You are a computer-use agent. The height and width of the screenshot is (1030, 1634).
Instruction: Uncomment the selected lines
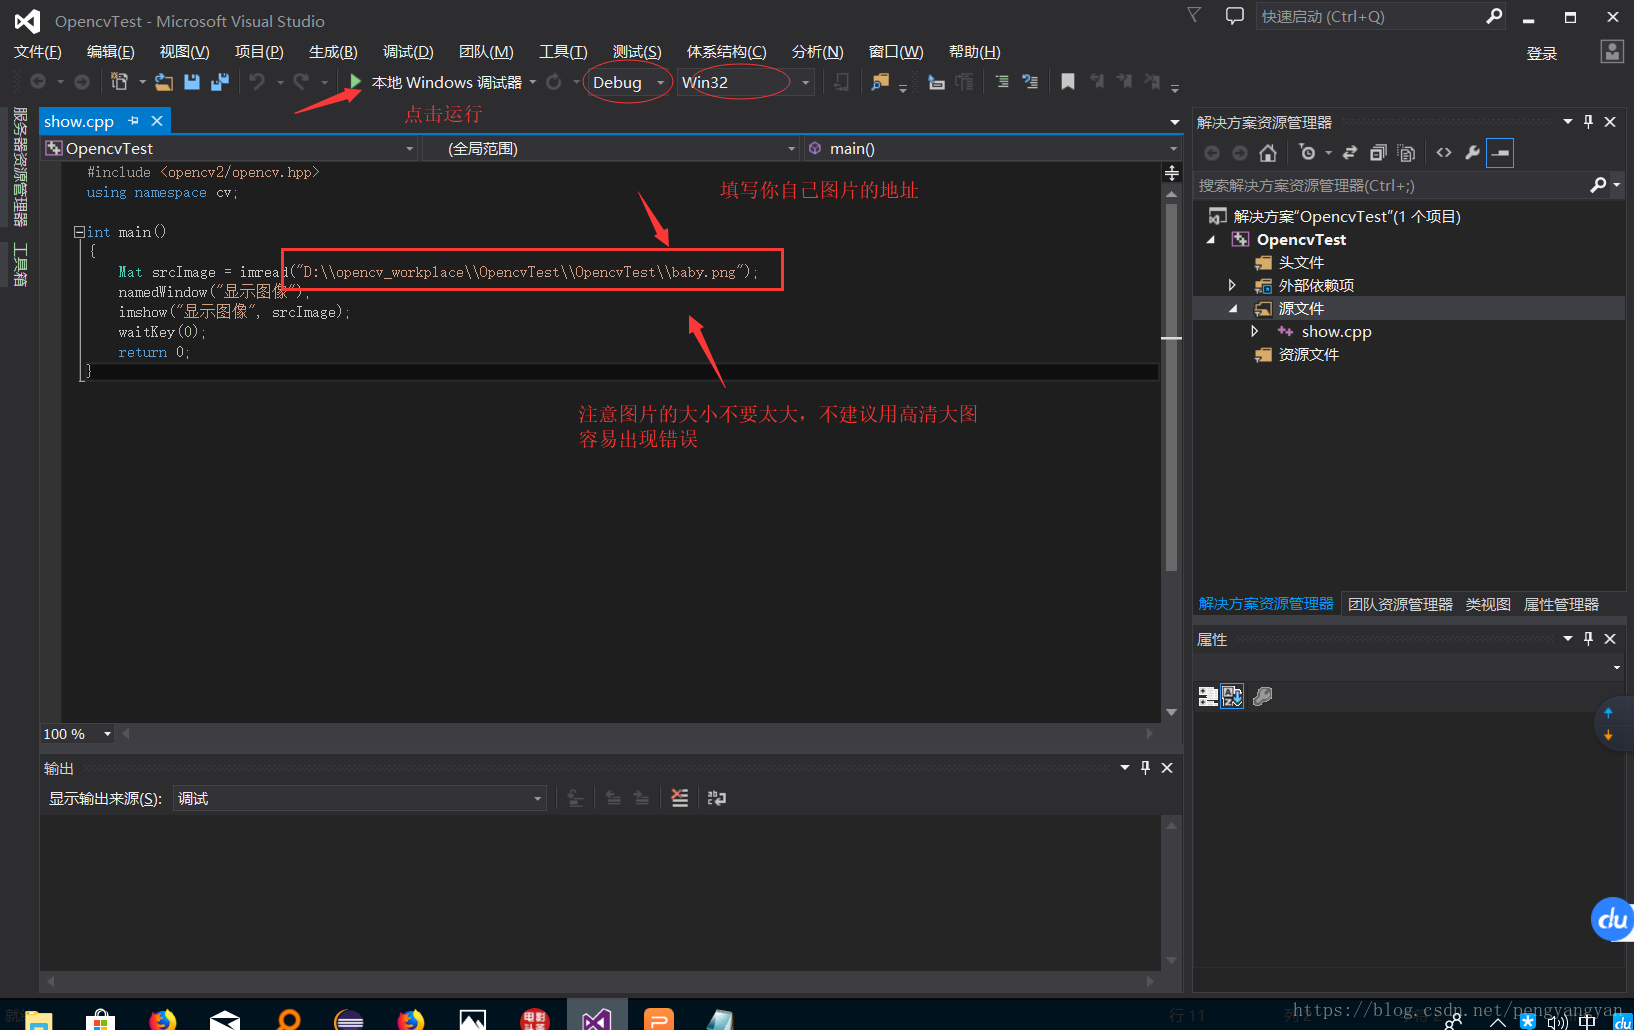(1030, 82)
